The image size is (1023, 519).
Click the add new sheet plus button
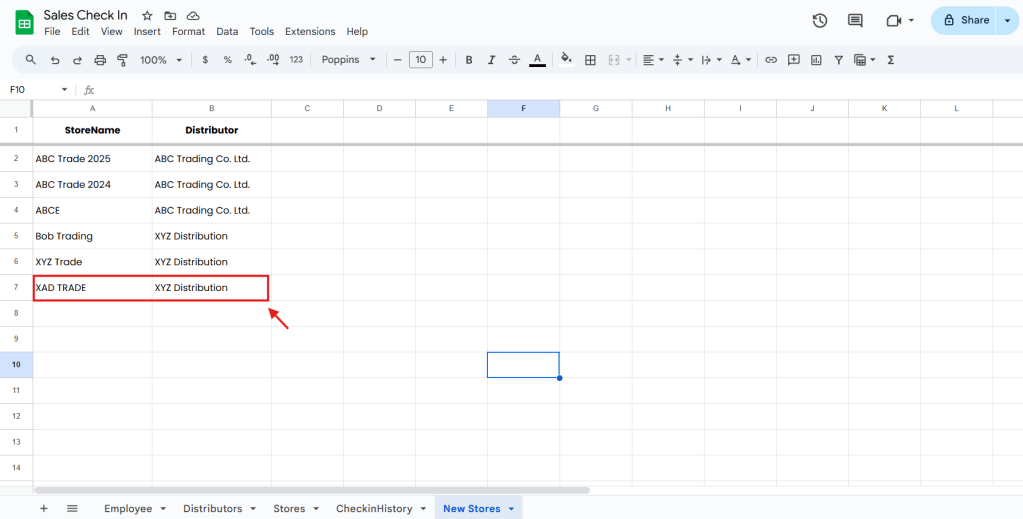coord(43,508)
